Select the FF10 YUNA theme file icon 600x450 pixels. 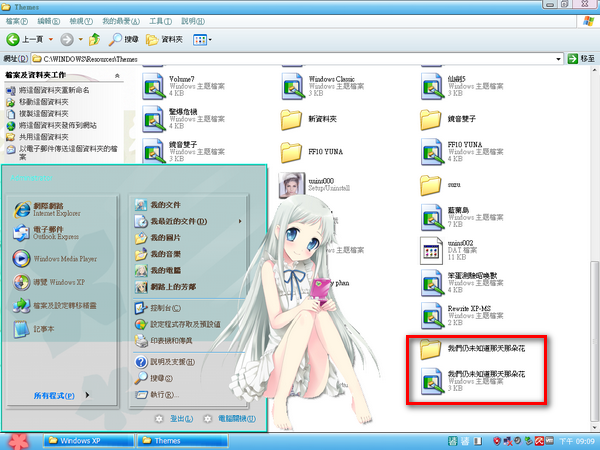[x=432, y=152]
